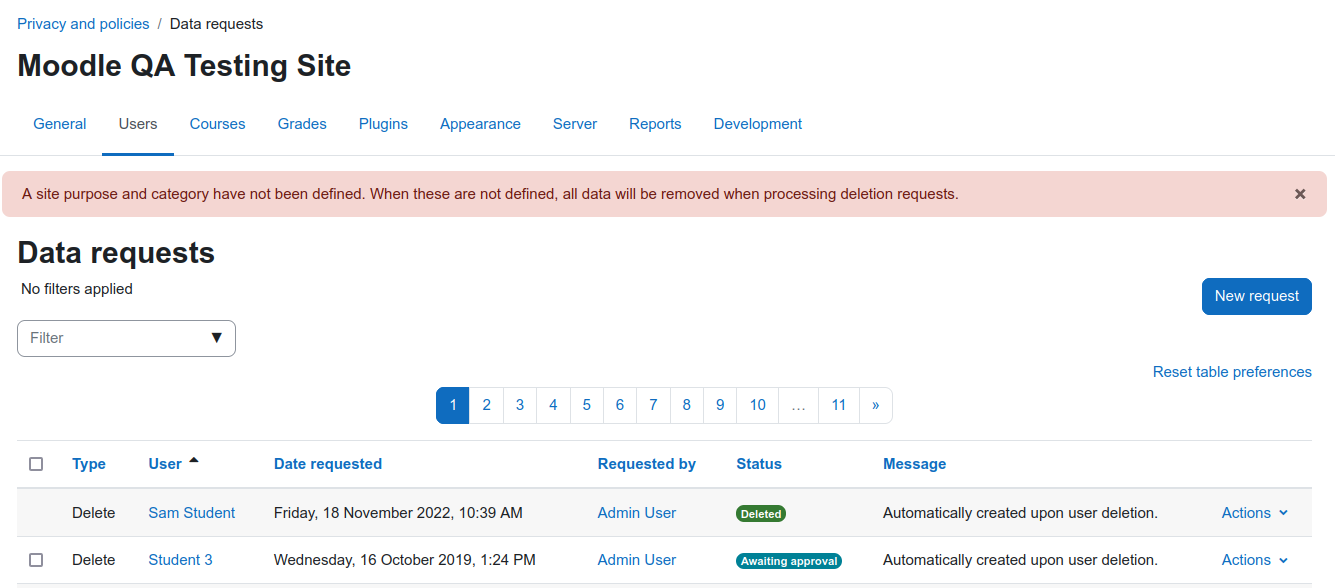Screen dimensions: 1338x588
Task: Click current page 1 in pagination
Action: 453,405
